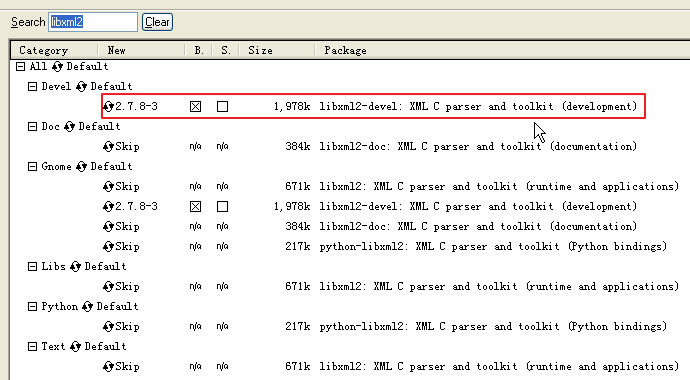Image resolution: width=690 pixels, height=380 pixels.
Task: Toggle binary checkbox for libxml2-devel under Gnome
Action: click(x=195, y=206)
